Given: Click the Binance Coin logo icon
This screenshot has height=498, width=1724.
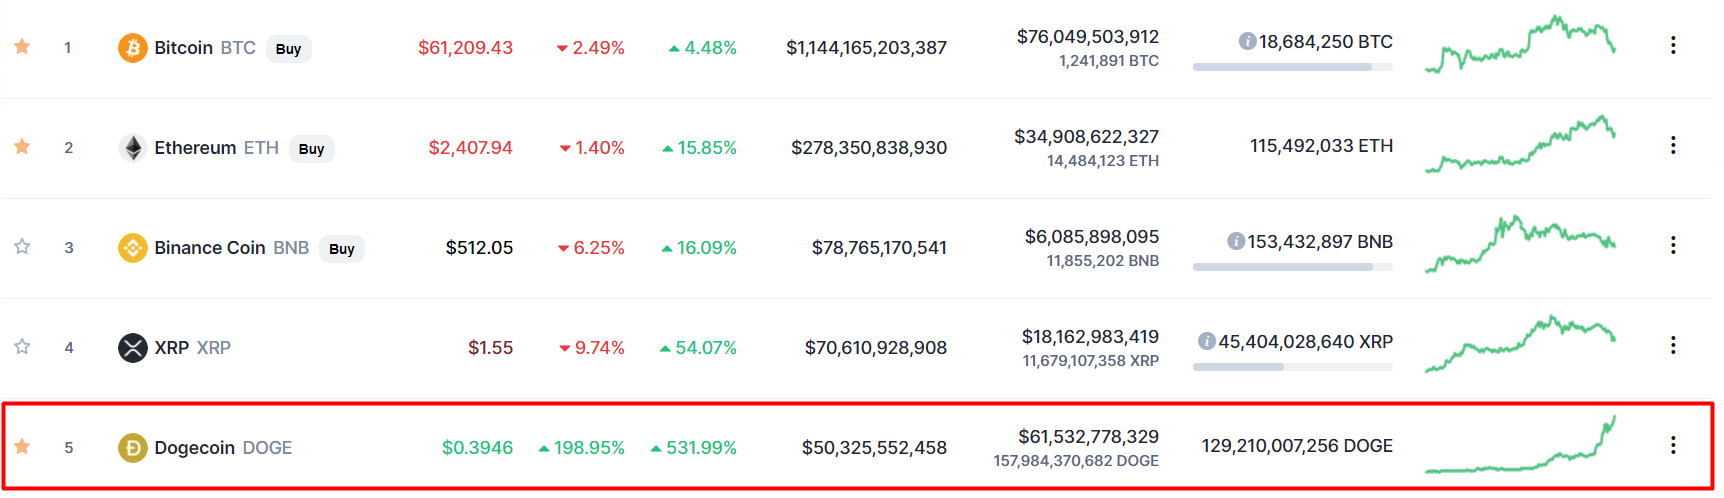Looking at the screenshot, I should (133, 247).
